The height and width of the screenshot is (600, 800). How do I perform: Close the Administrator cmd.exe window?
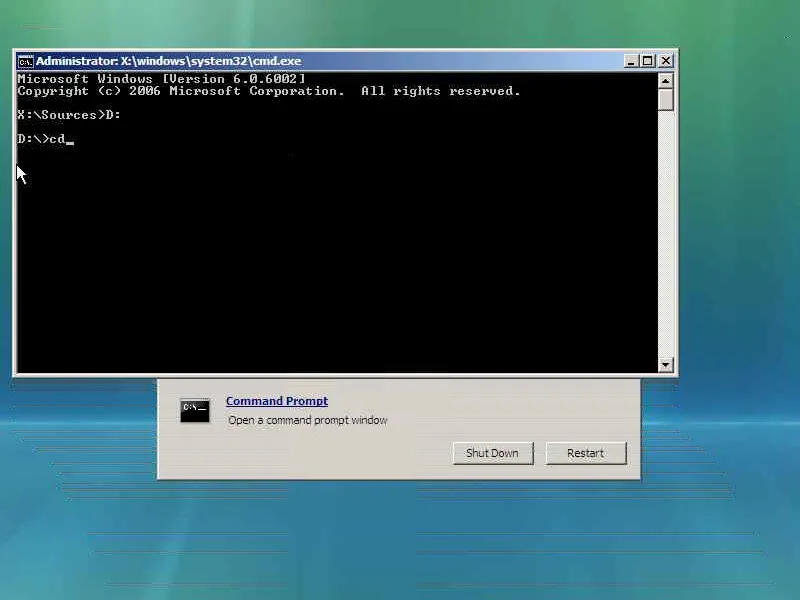[x=666, y=61]
